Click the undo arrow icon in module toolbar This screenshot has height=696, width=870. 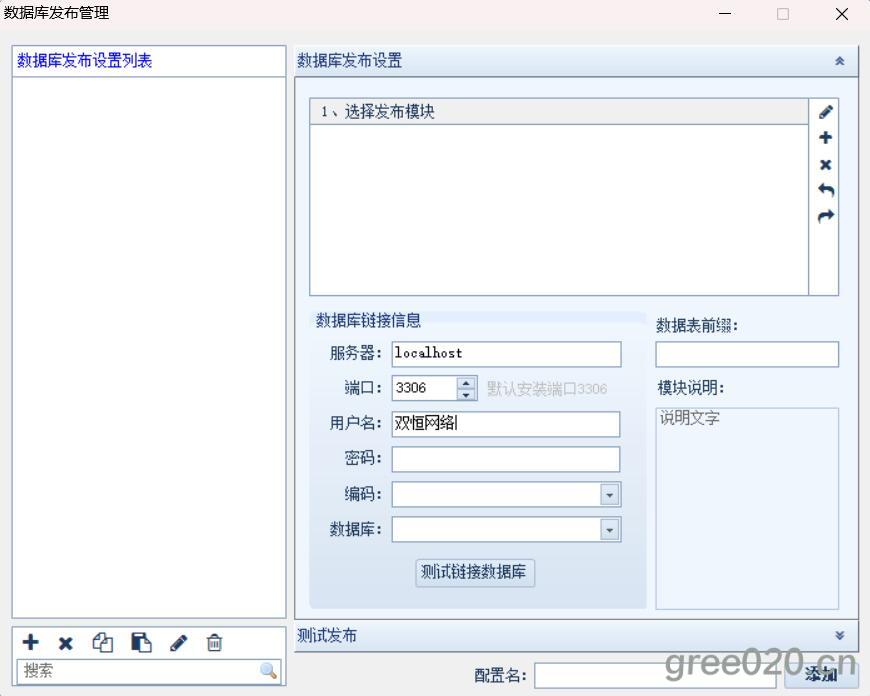[826, 190]
